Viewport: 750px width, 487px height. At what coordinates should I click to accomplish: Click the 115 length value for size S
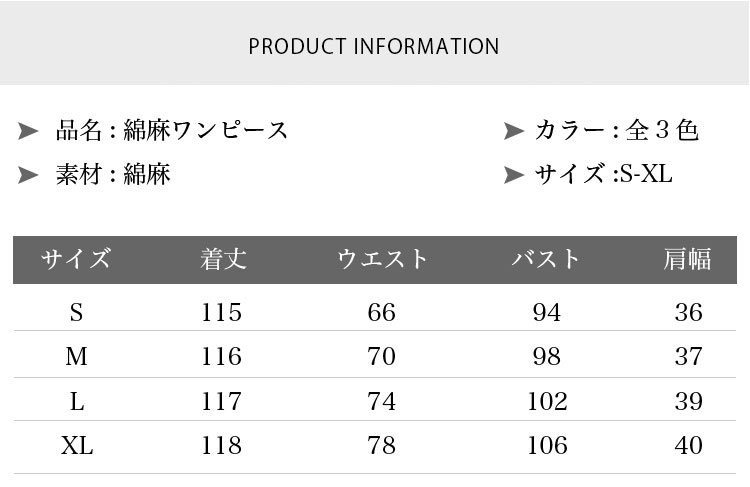[x=221, y=312]
